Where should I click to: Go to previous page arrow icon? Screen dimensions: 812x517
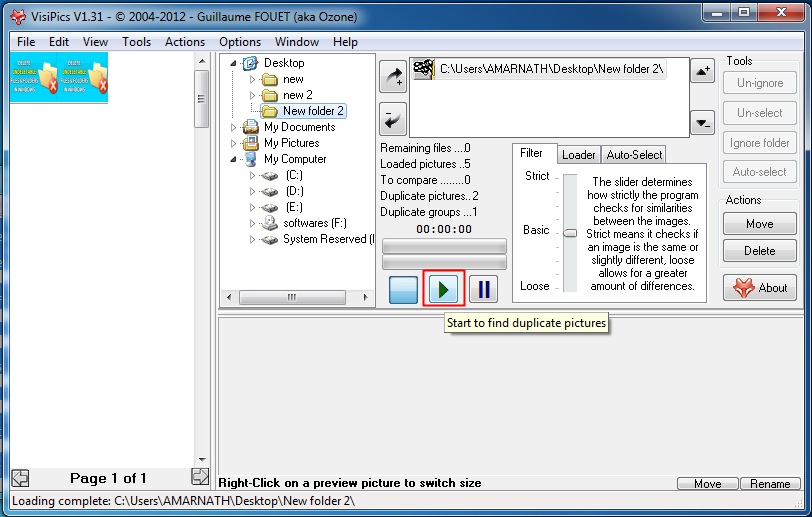(19, 478)
